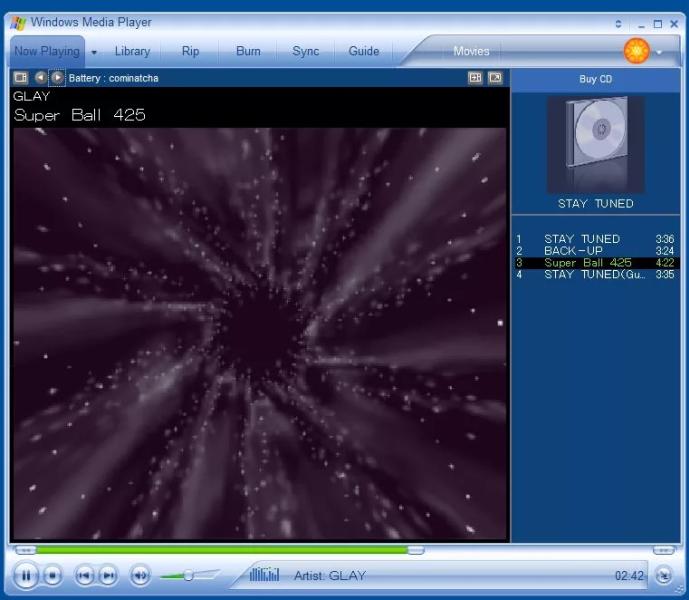Click the STAY TUNED album title text
The image size is (689, 600).
[x=595, y=204]
